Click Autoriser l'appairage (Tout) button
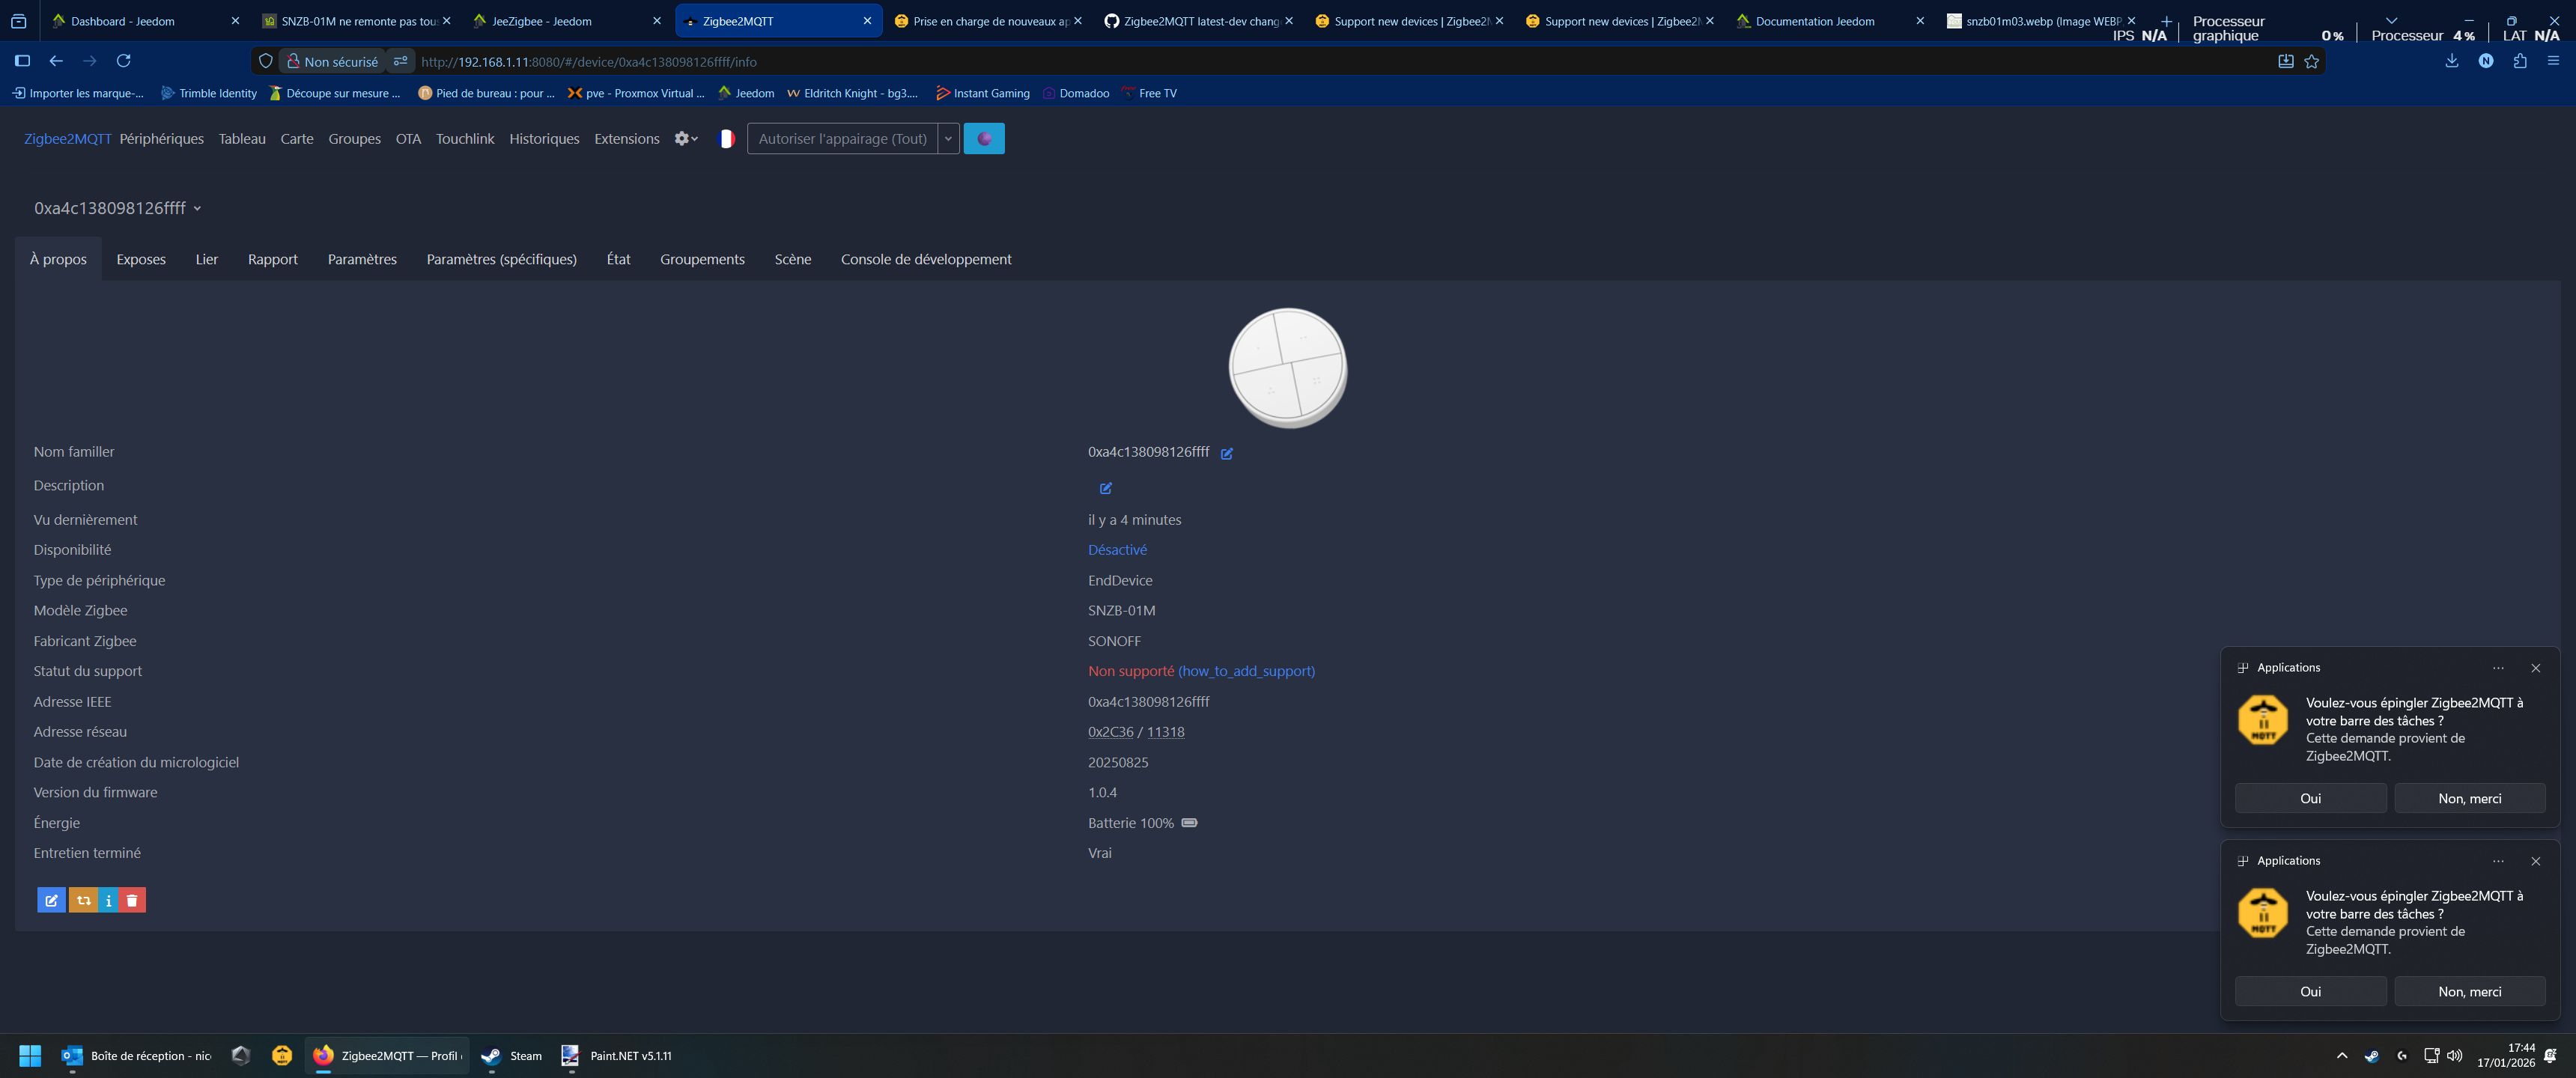The image size is (2576, 1078). coord(842,139)
